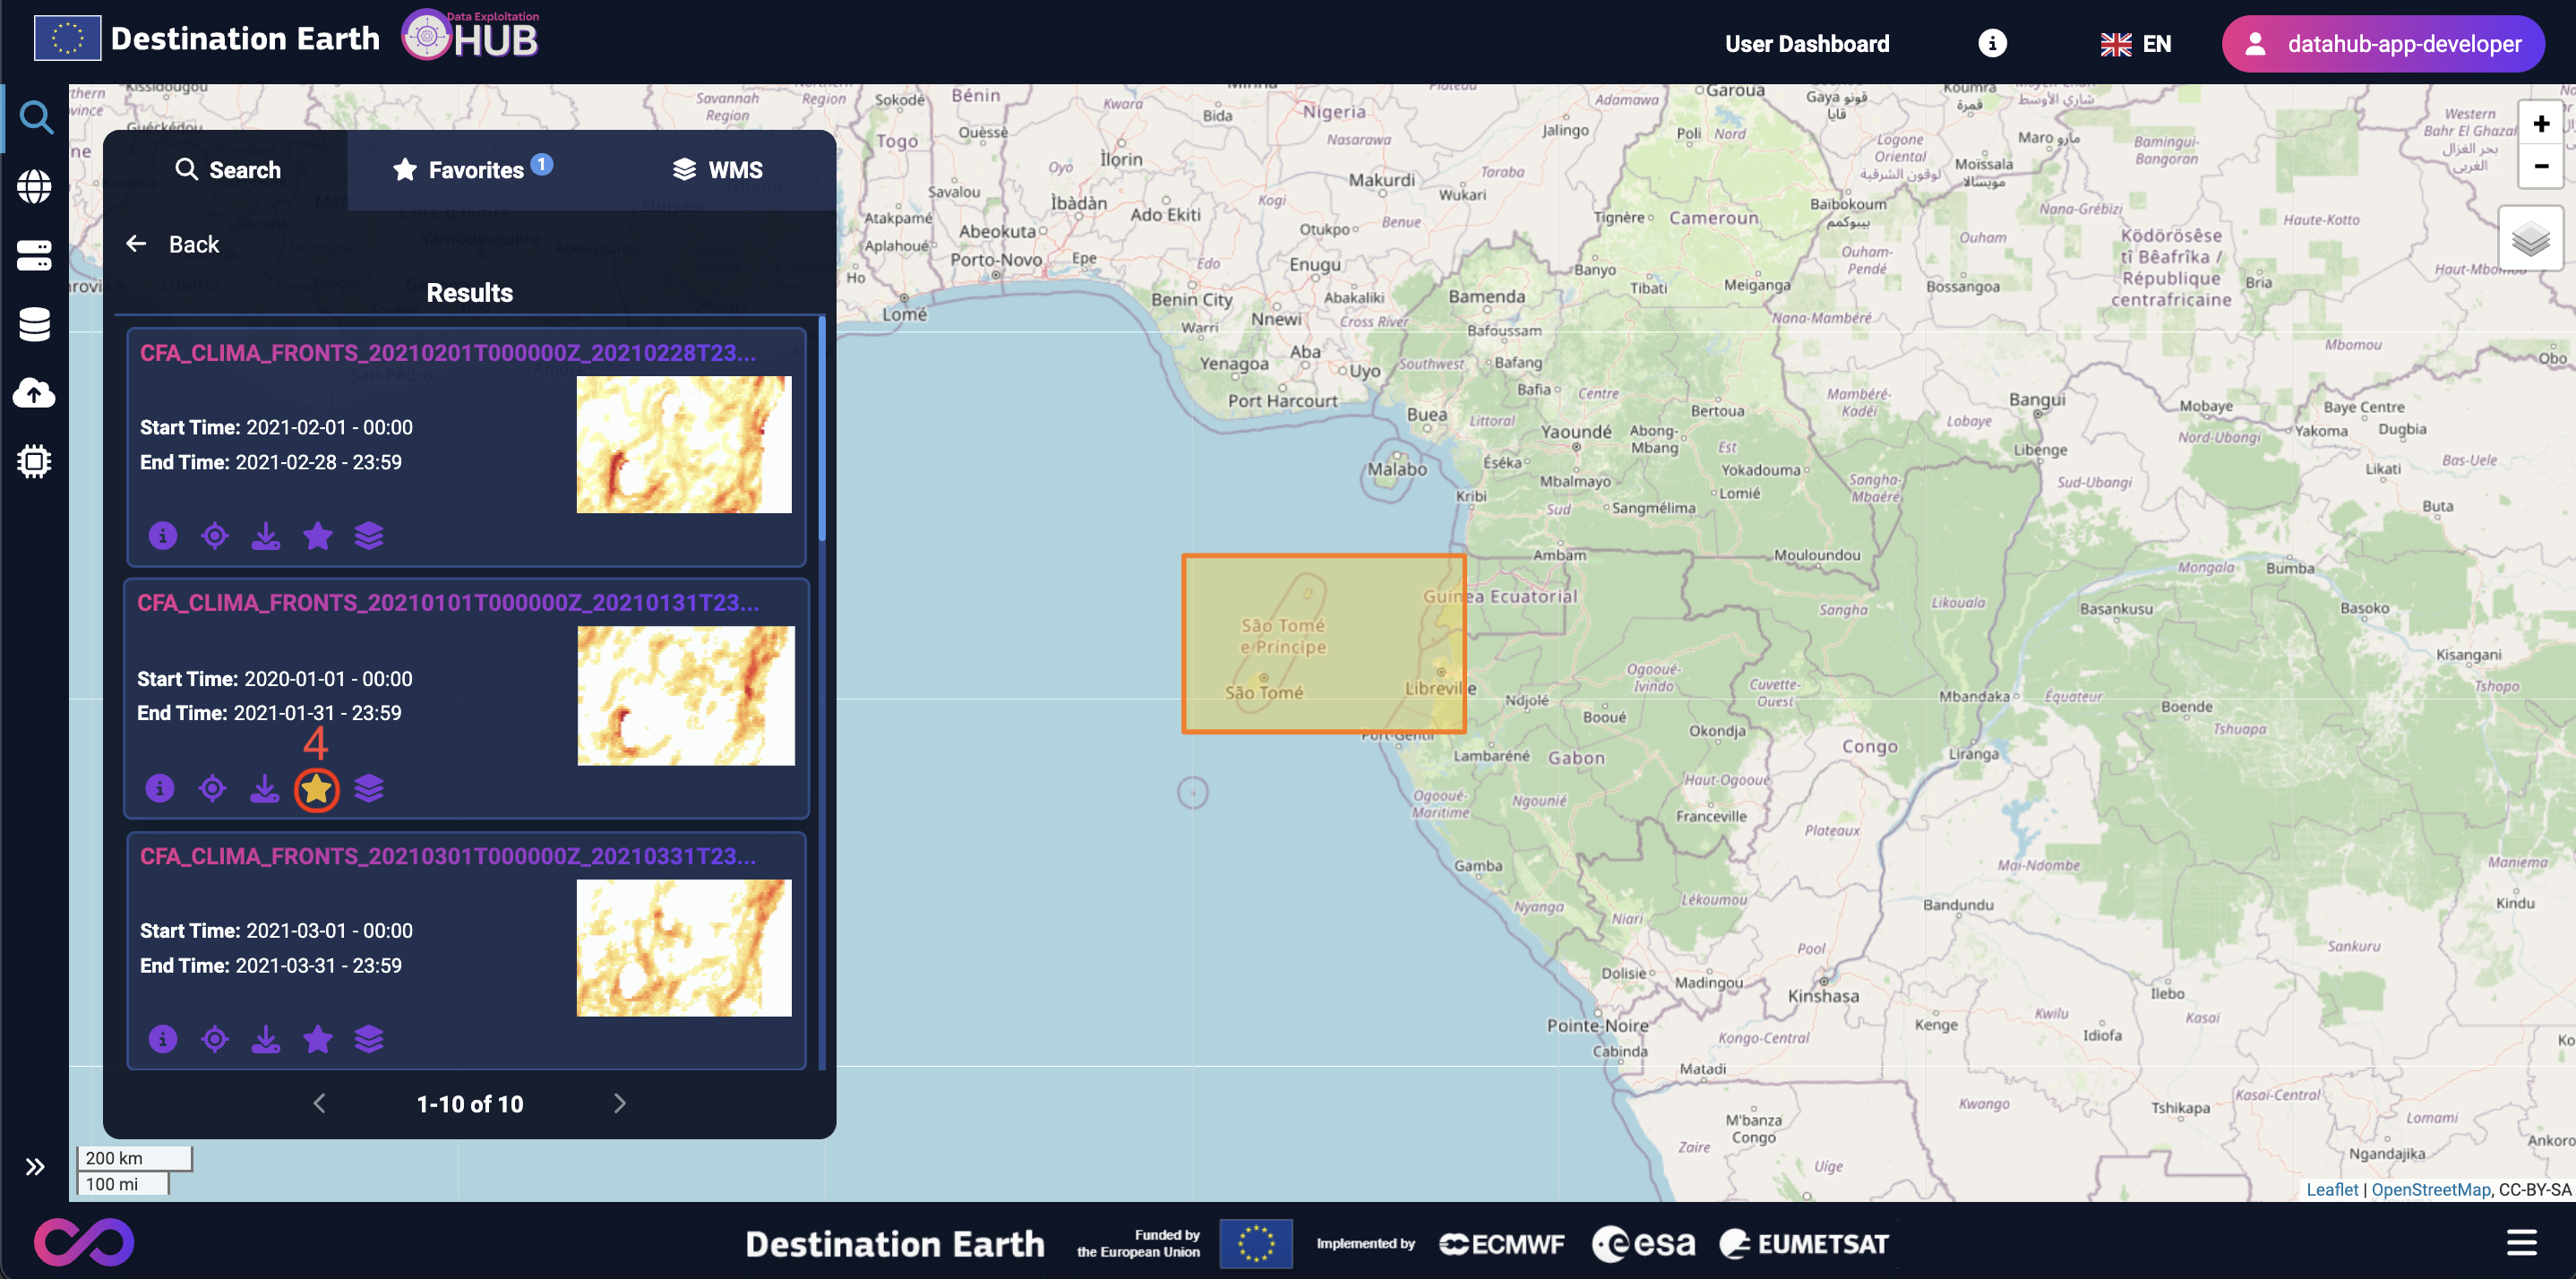Zoom in the map

tap(2540, 124)
